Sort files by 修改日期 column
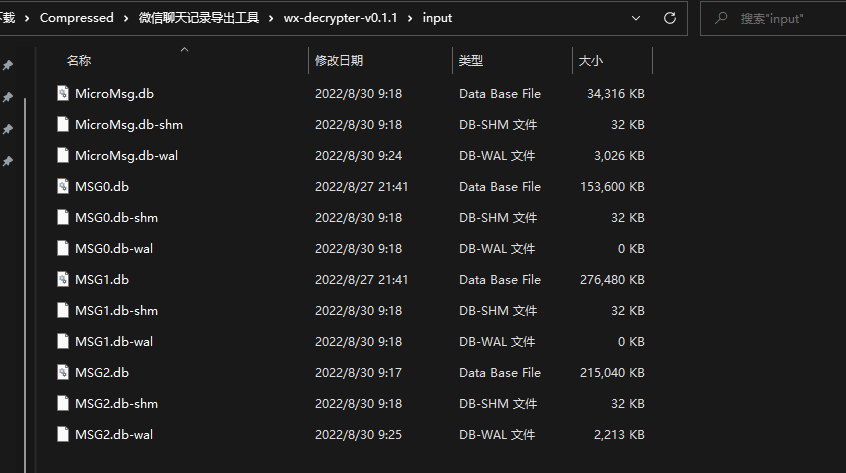Image resolution: width=846 pixels, height=473 pixels. (x=339, y=61)
